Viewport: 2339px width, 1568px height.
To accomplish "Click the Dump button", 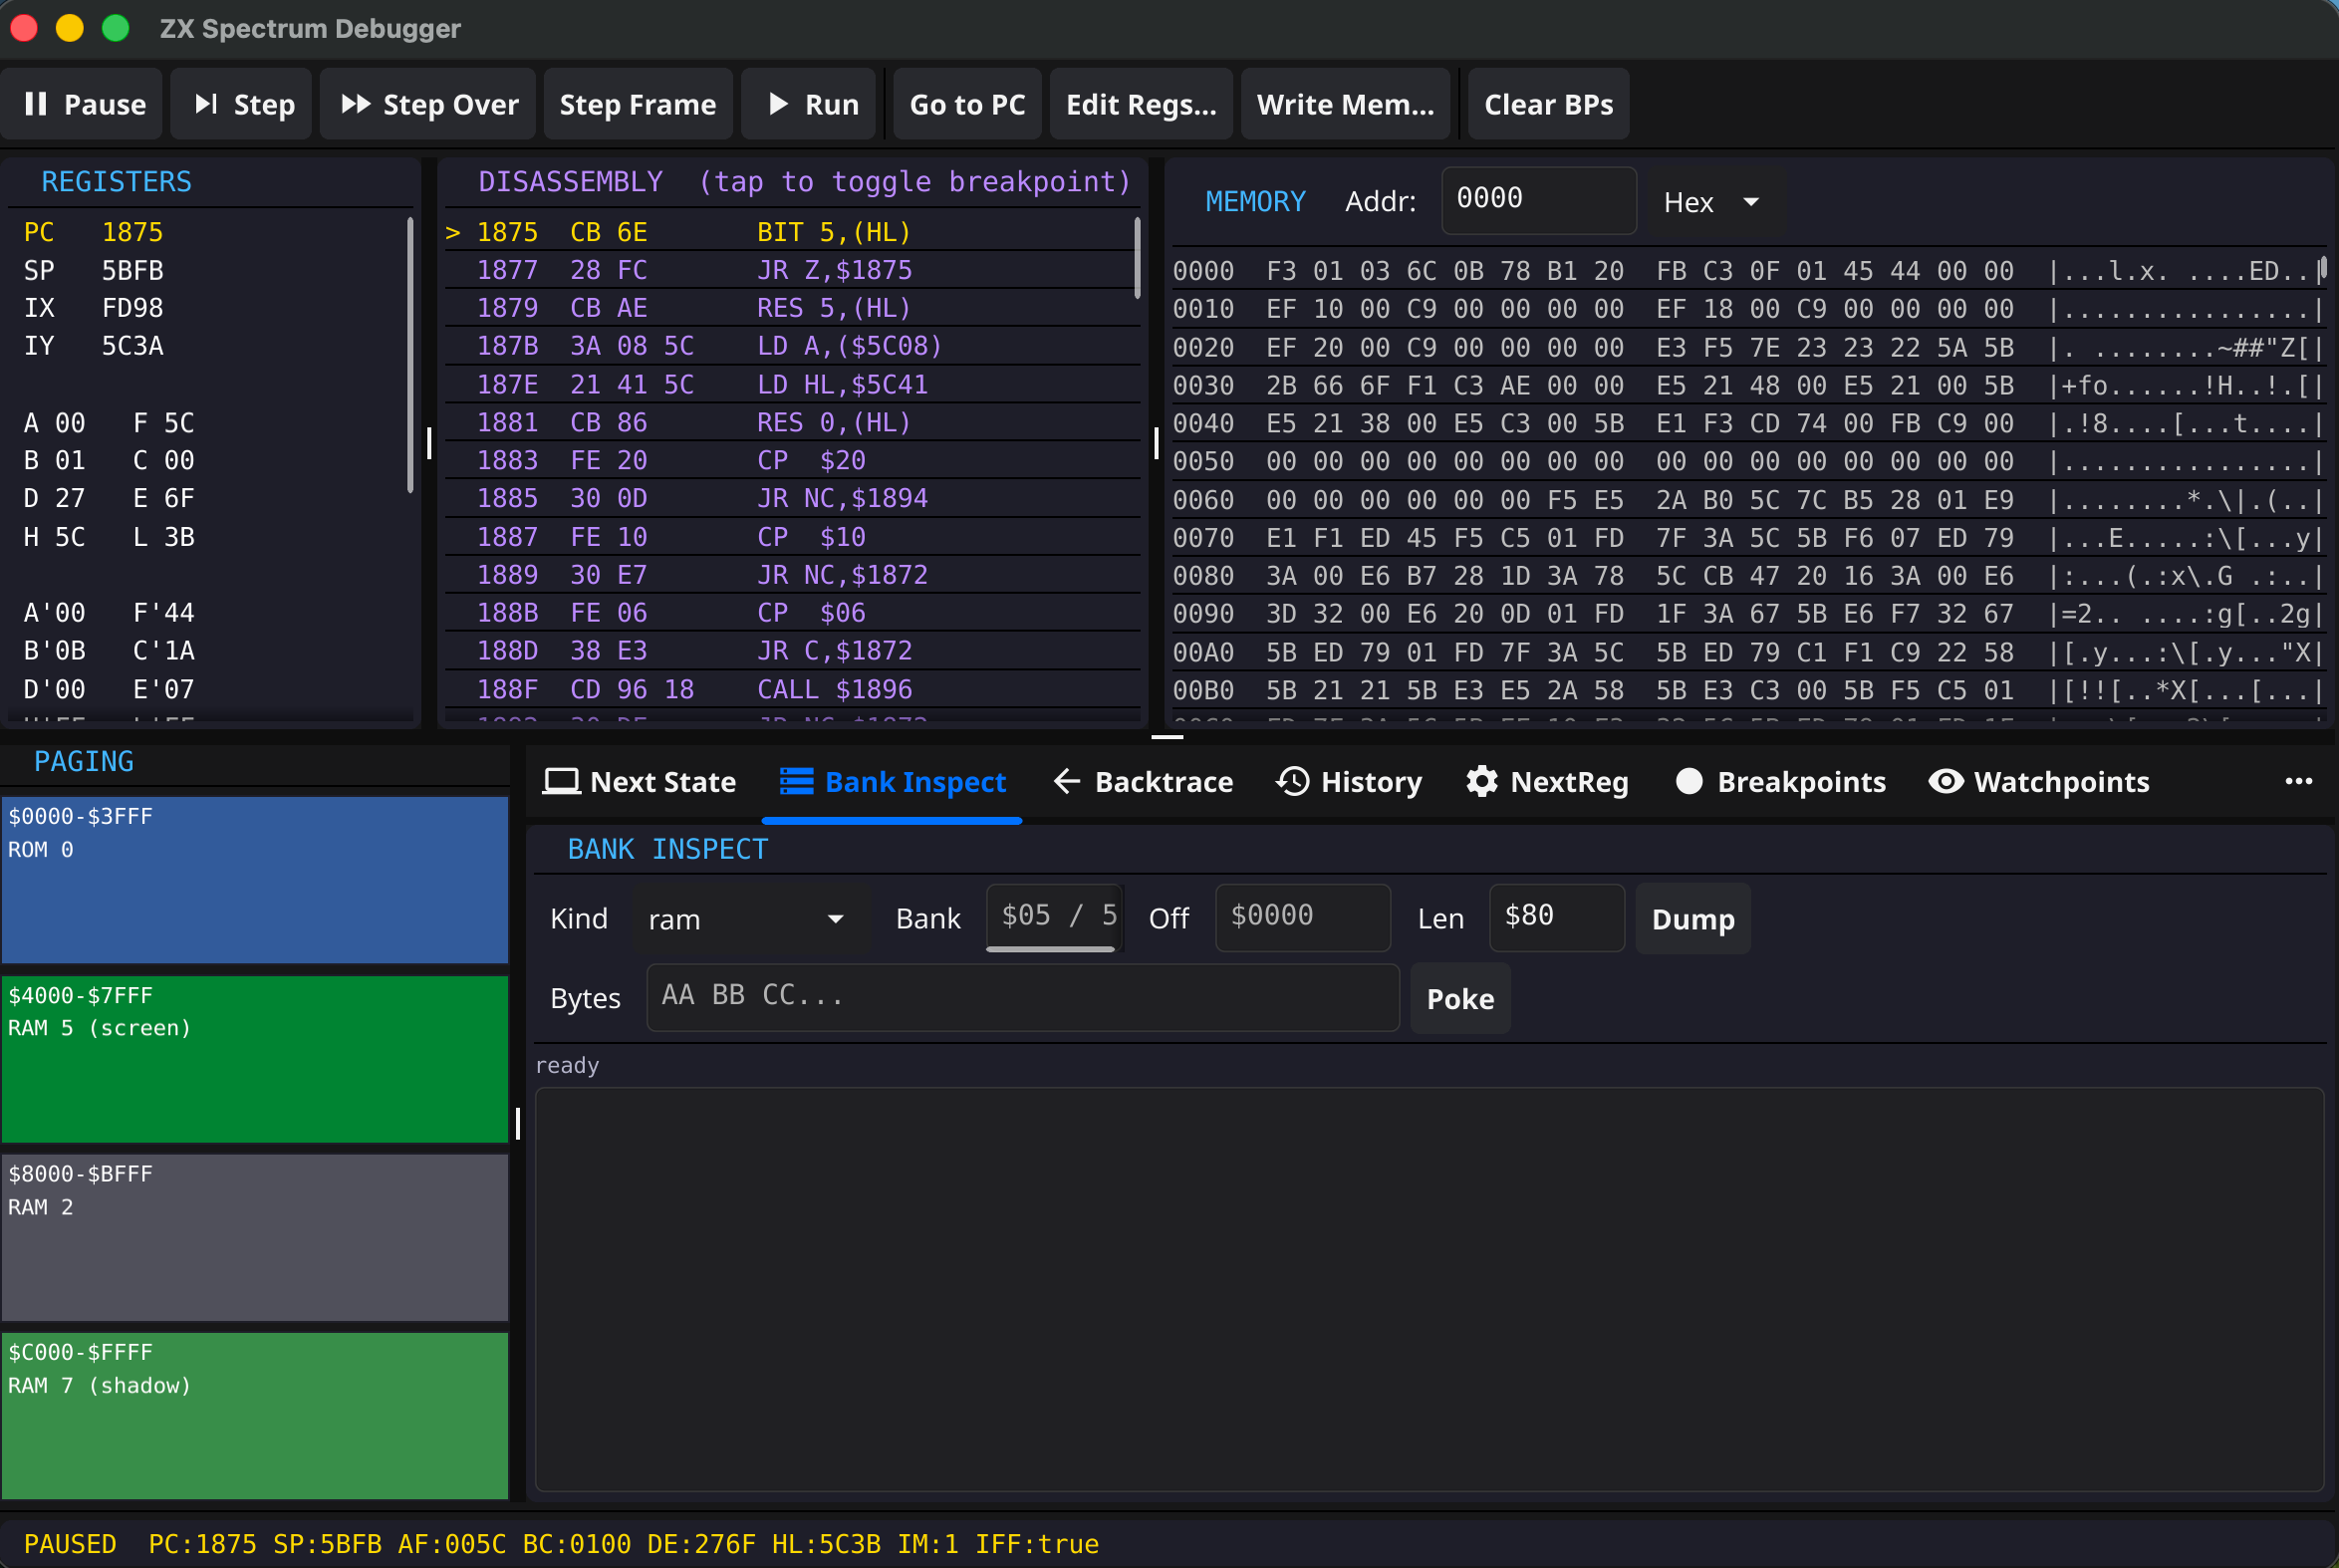I will click(1693, 919).
